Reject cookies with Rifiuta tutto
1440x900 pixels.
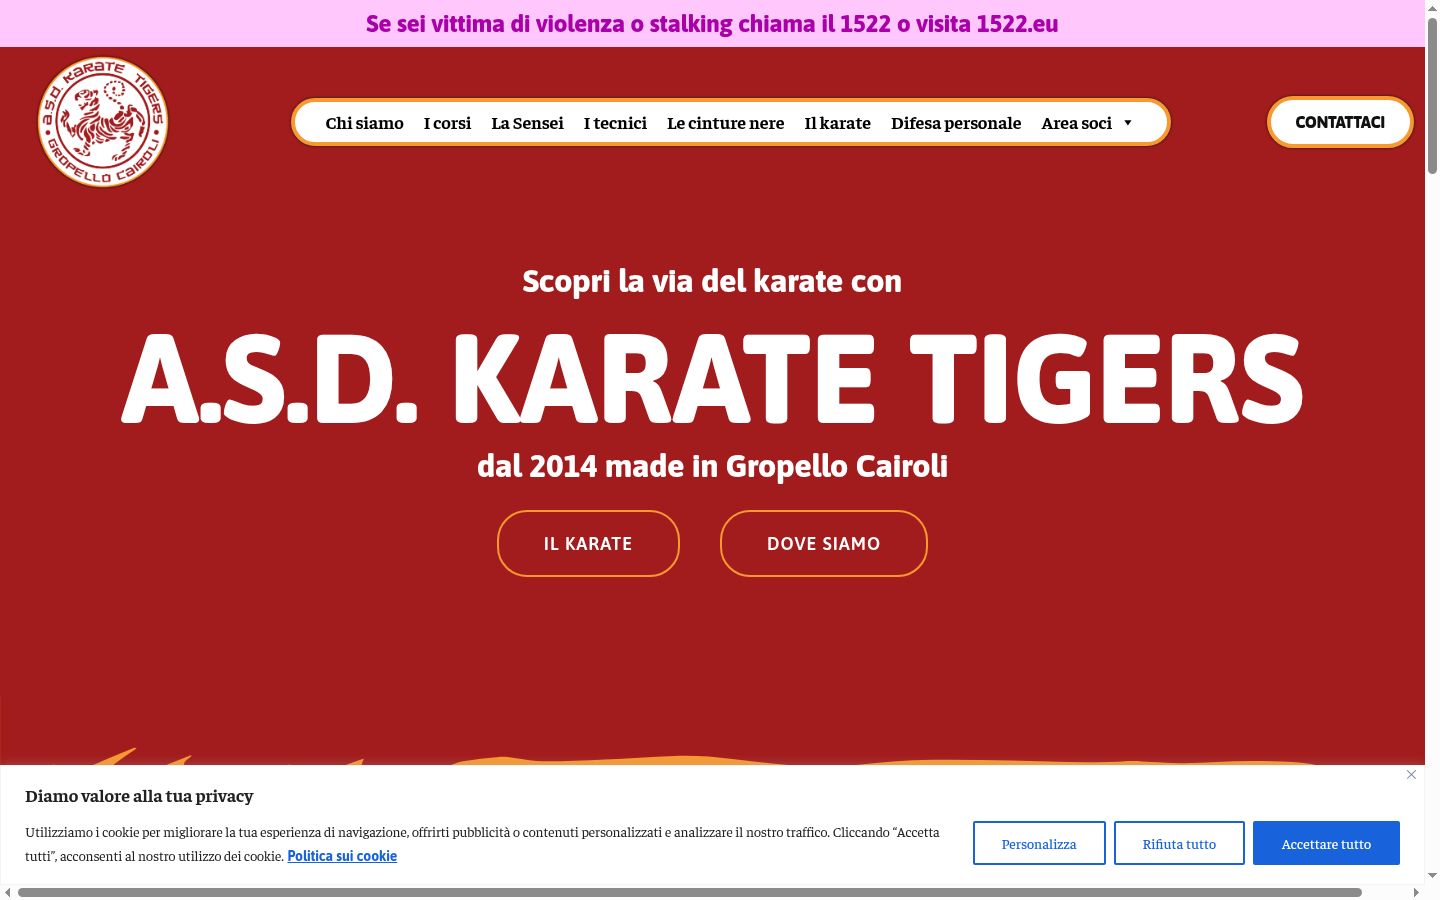[1179, 843]
